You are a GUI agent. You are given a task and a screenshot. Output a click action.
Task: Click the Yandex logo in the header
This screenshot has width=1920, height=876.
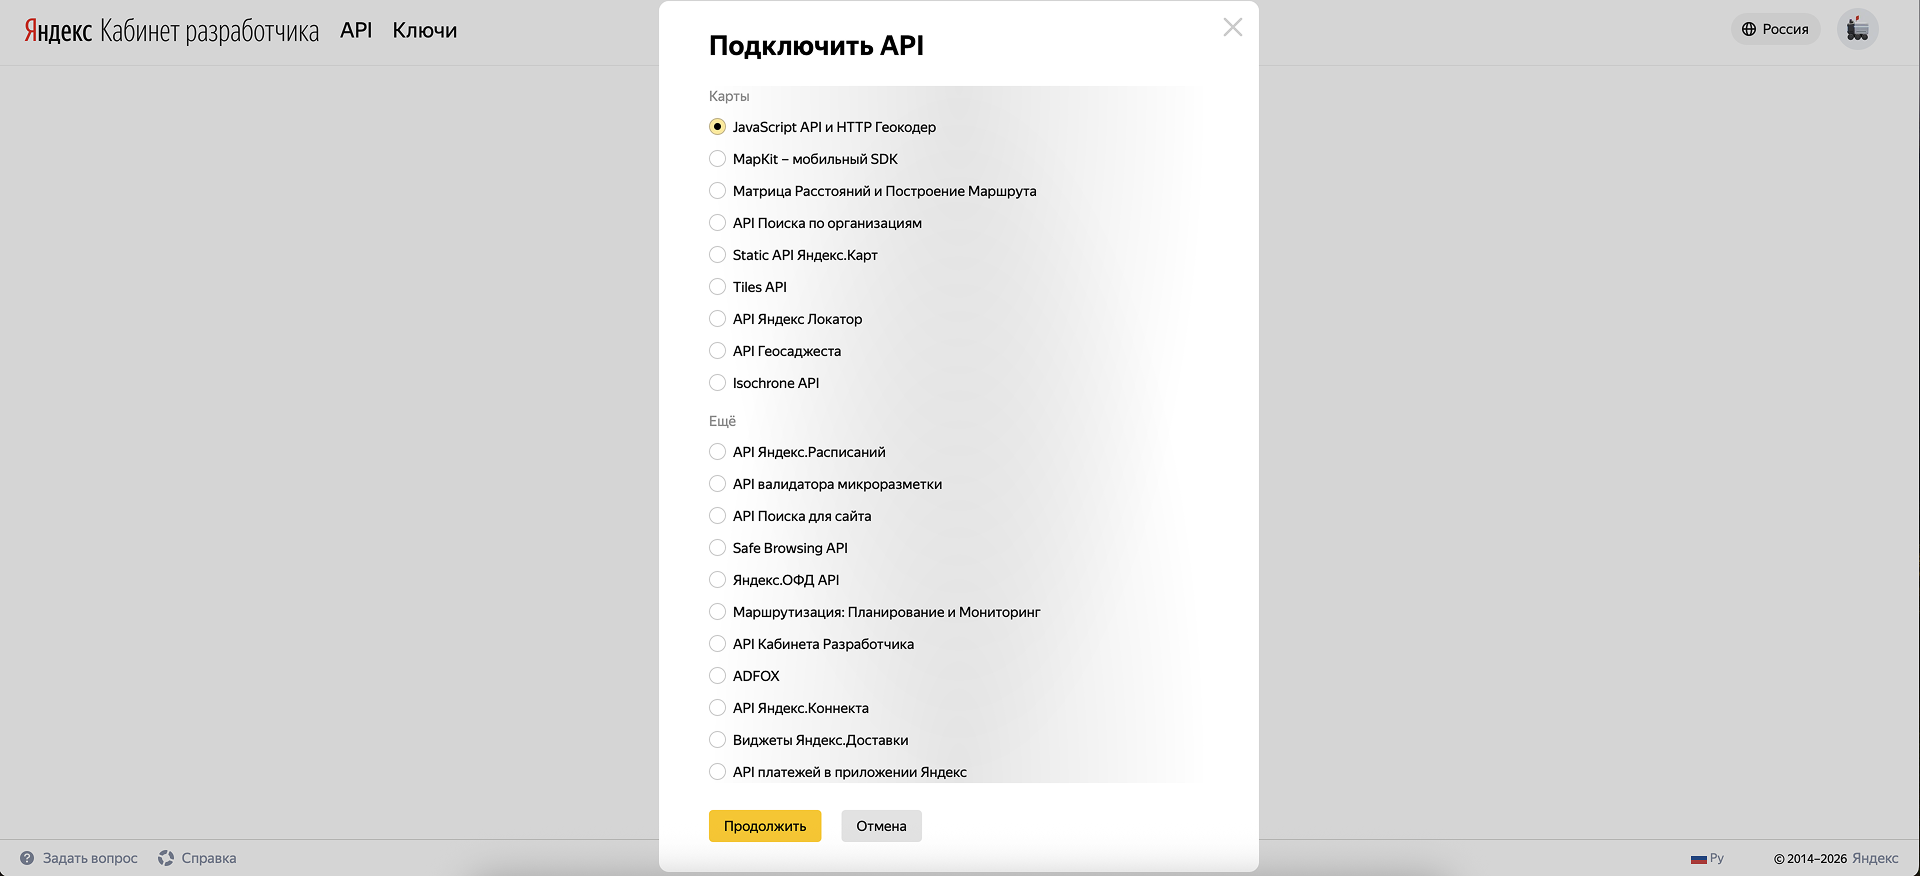58,31
